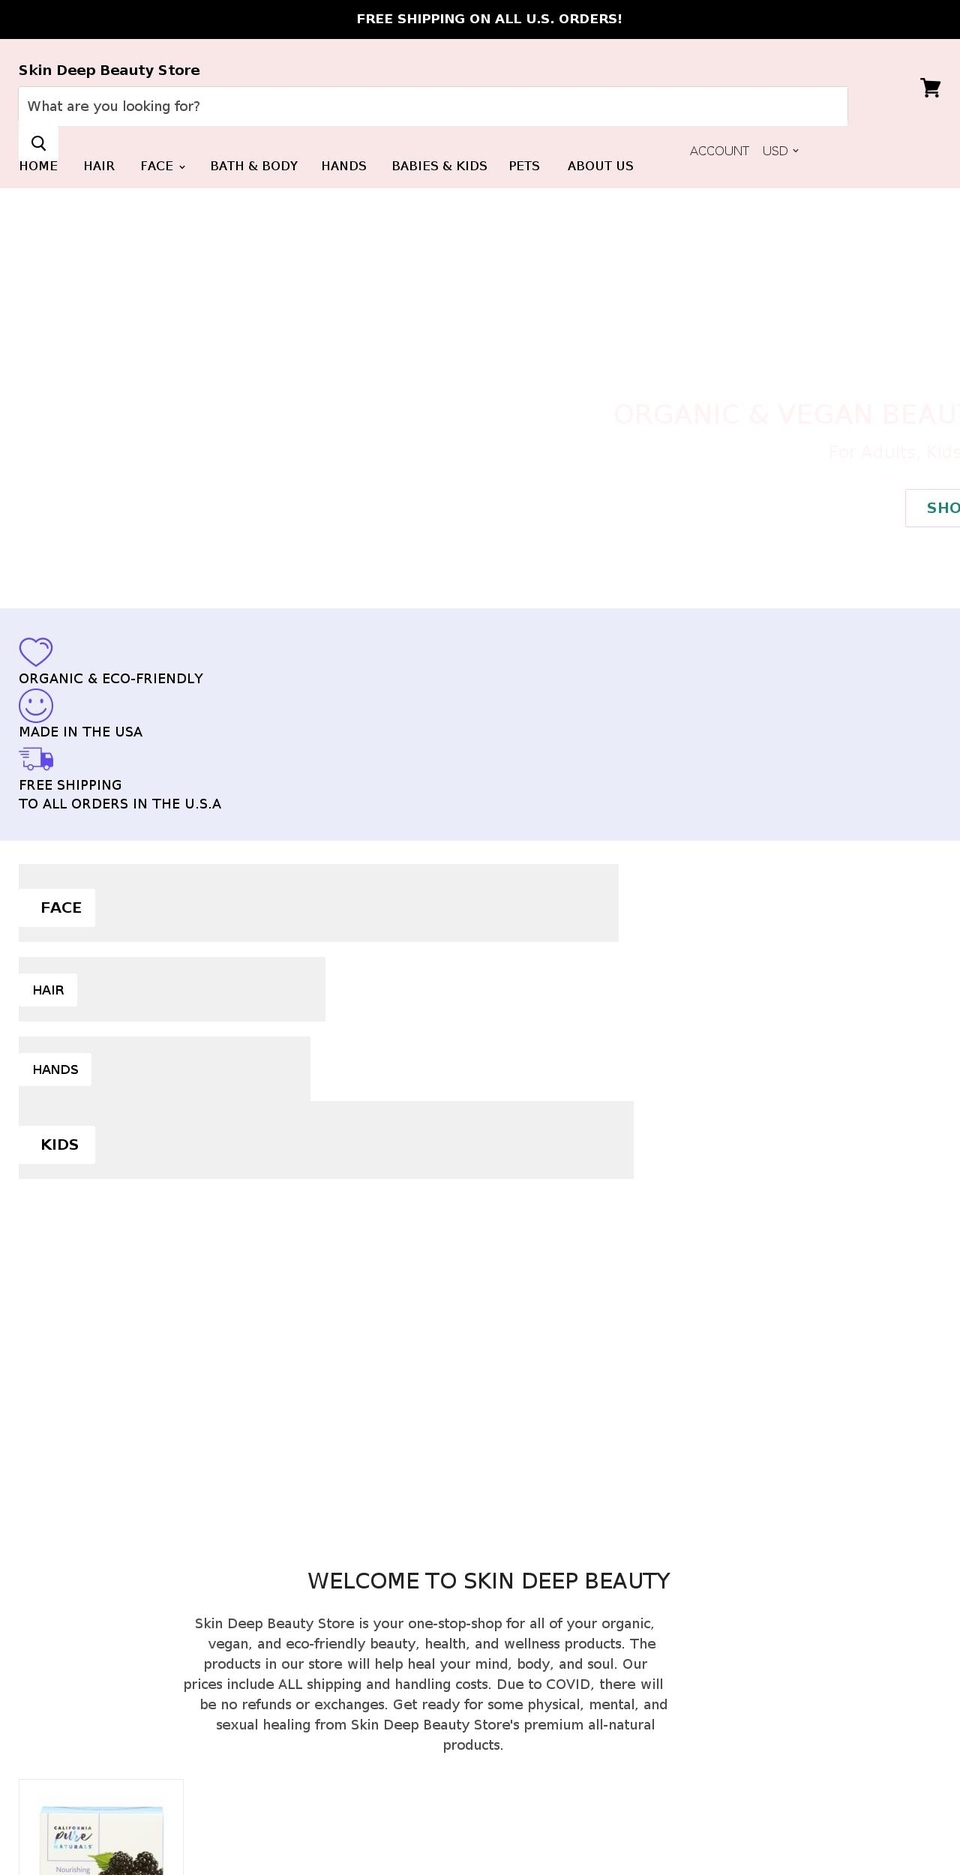Open the HAIR collection tile
The height and width of the screenshot is (1875, 960).
point(172,989)
